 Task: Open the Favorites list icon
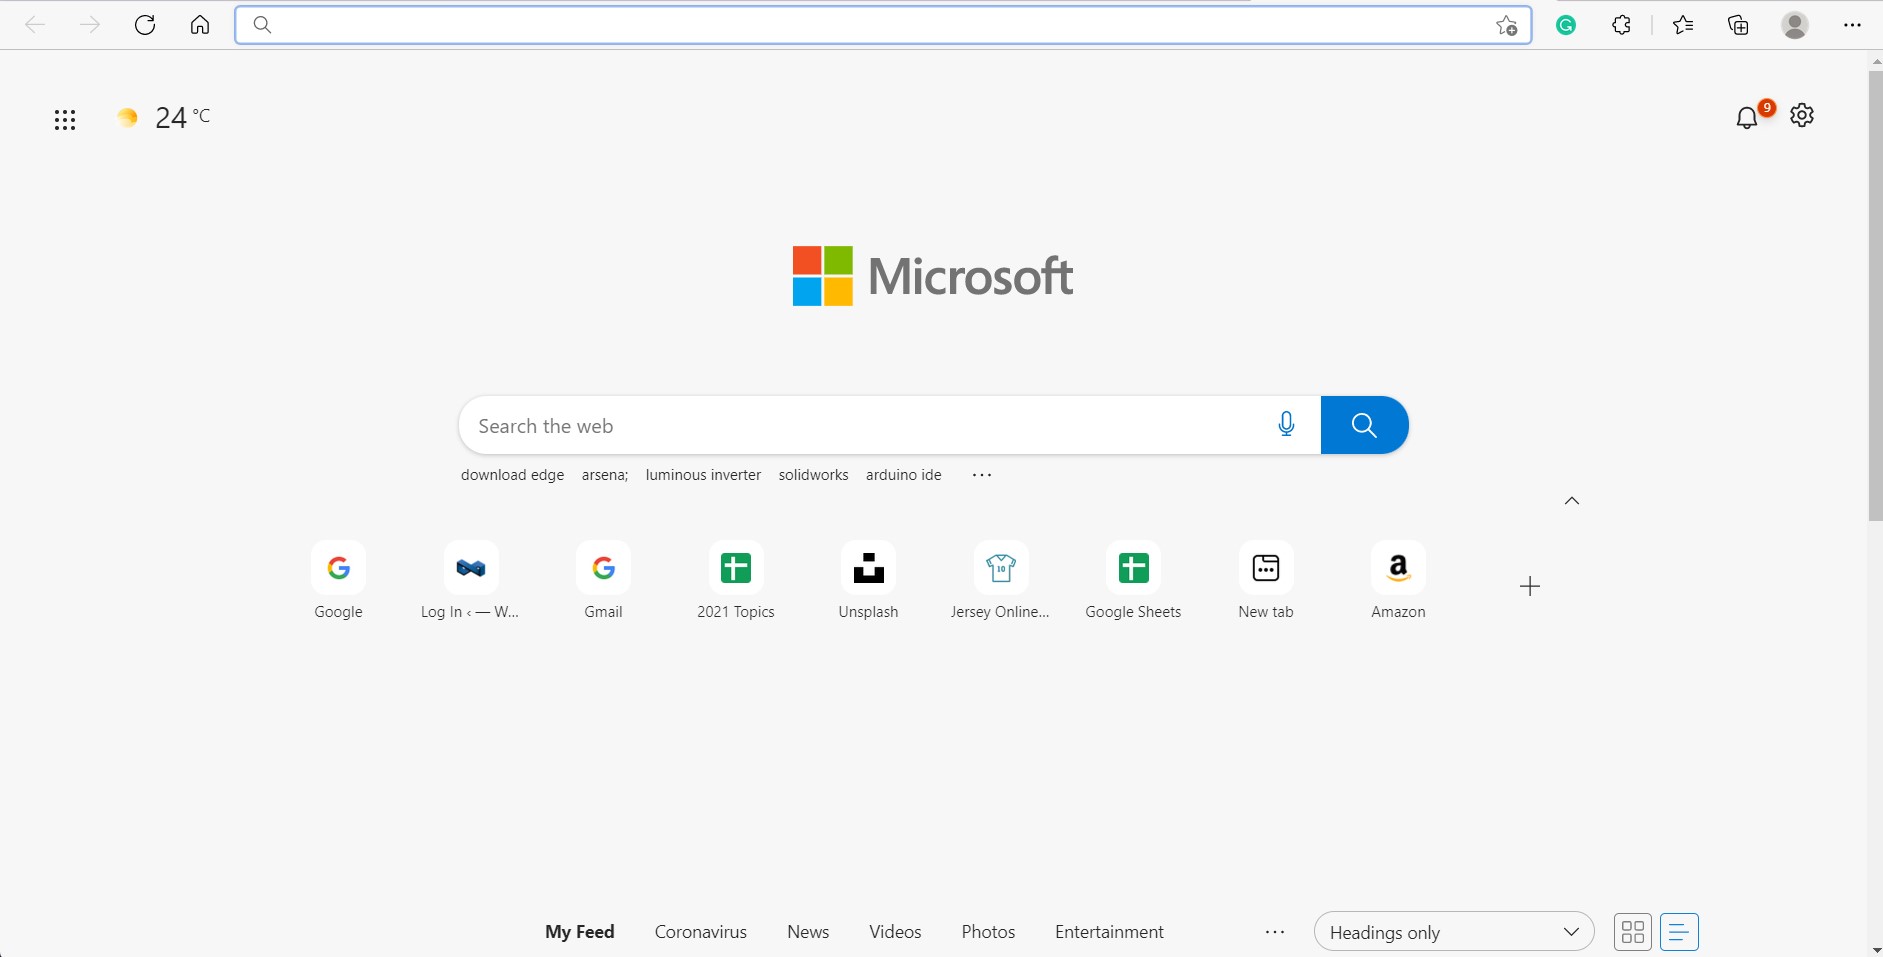[x=1683, y=26]
